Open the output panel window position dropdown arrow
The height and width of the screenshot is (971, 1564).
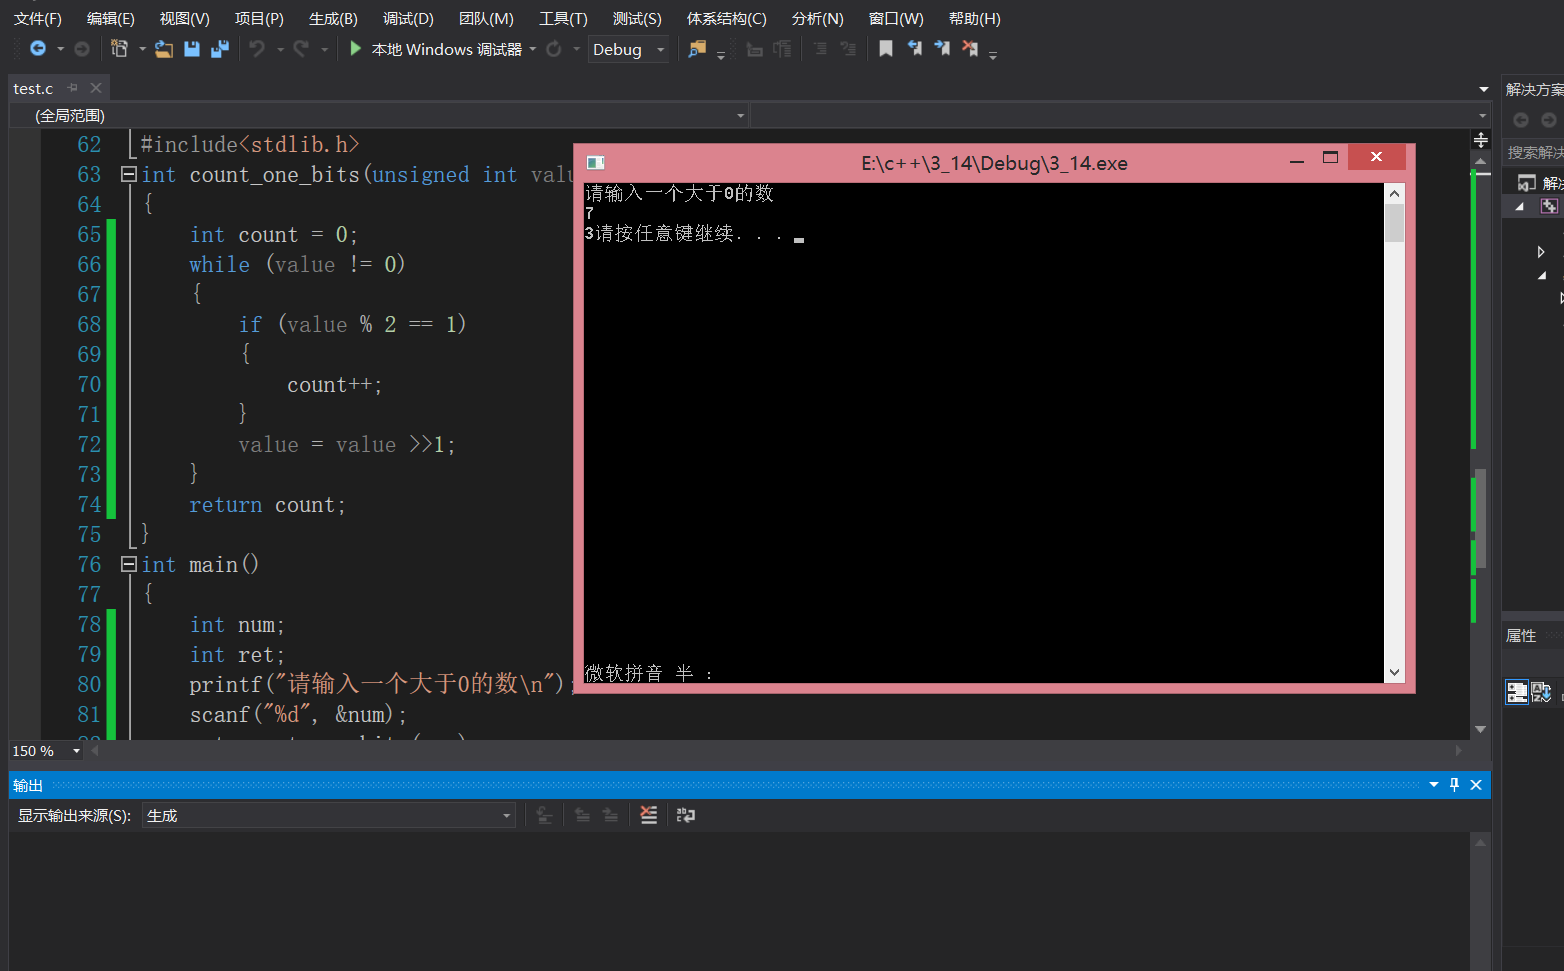pos(1434,785)
